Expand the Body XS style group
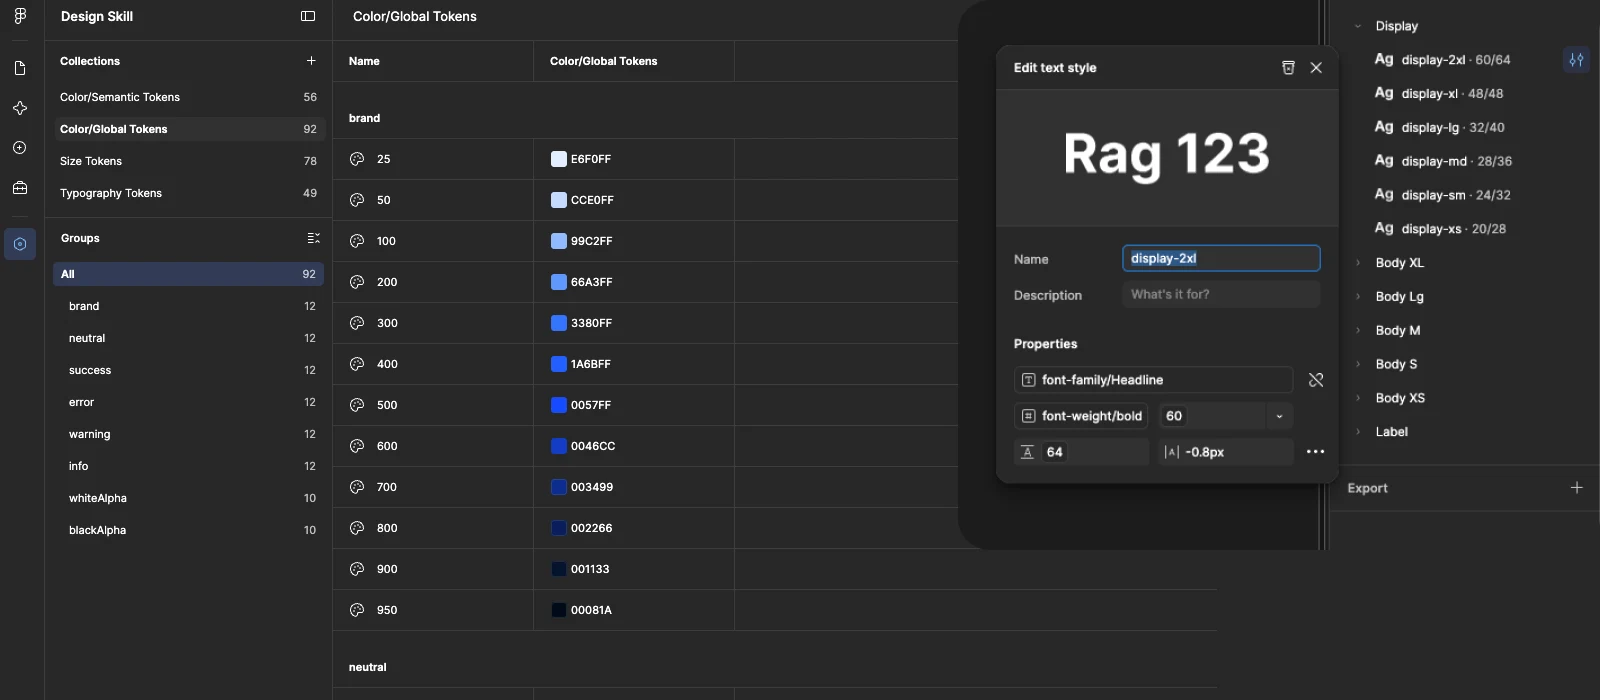This screenshot has width=1600, height=700. pos(1357,398)
